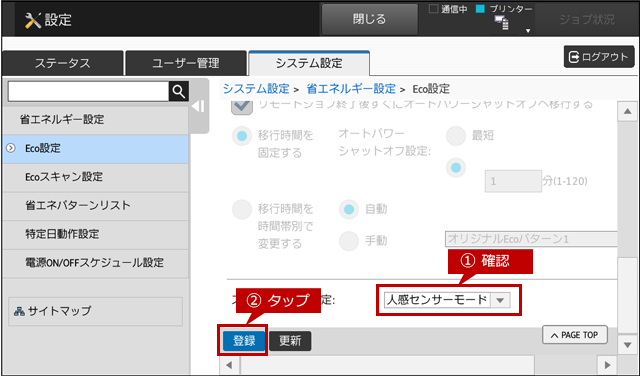Click the vertical scrollbar thumb
This screenshot has height=376, width=640.
coord(627,295)
